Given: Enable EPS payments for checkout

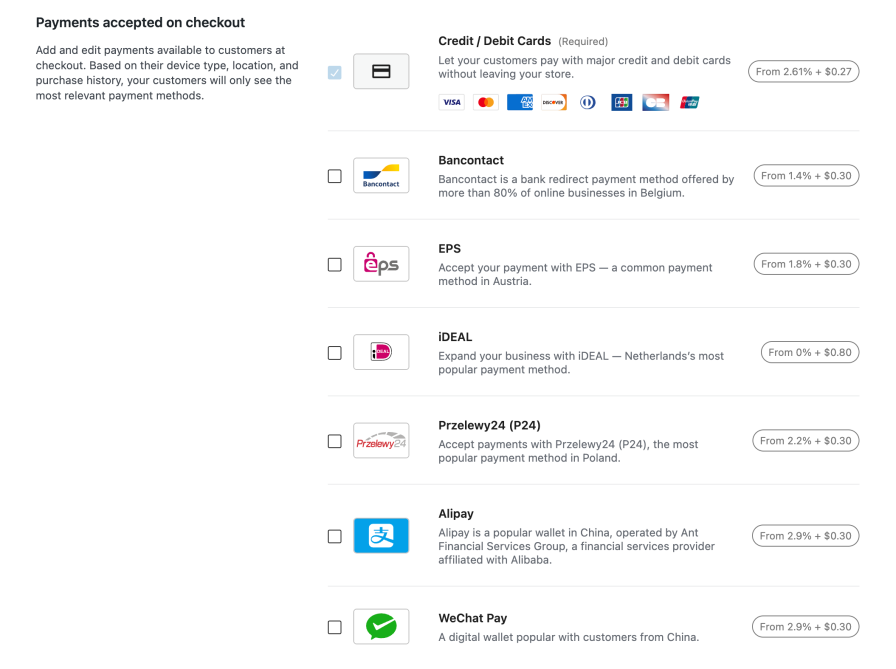Looking at the screenshot, I should 335,263.
